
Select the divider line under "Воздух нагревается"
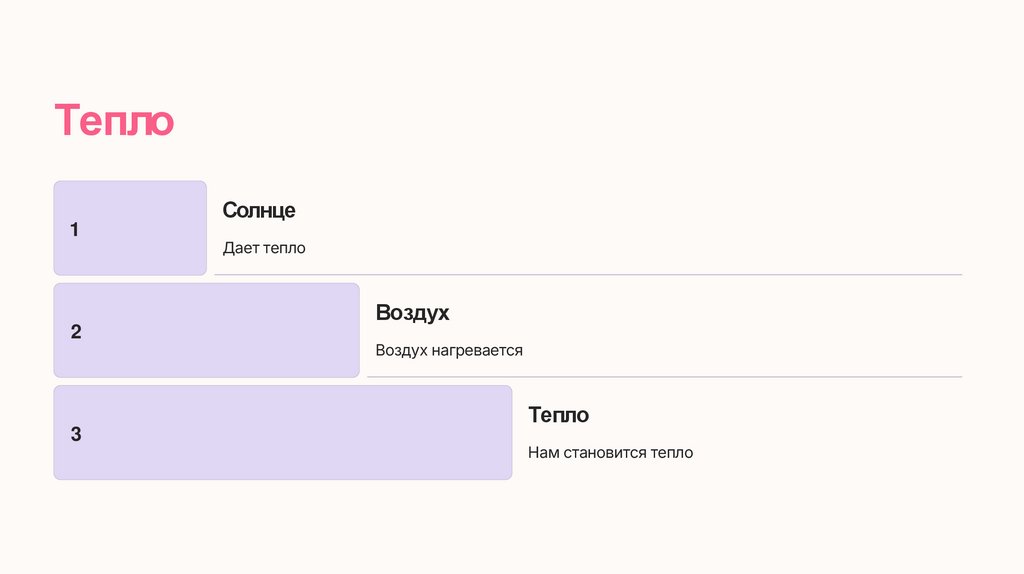pos(664,376)
